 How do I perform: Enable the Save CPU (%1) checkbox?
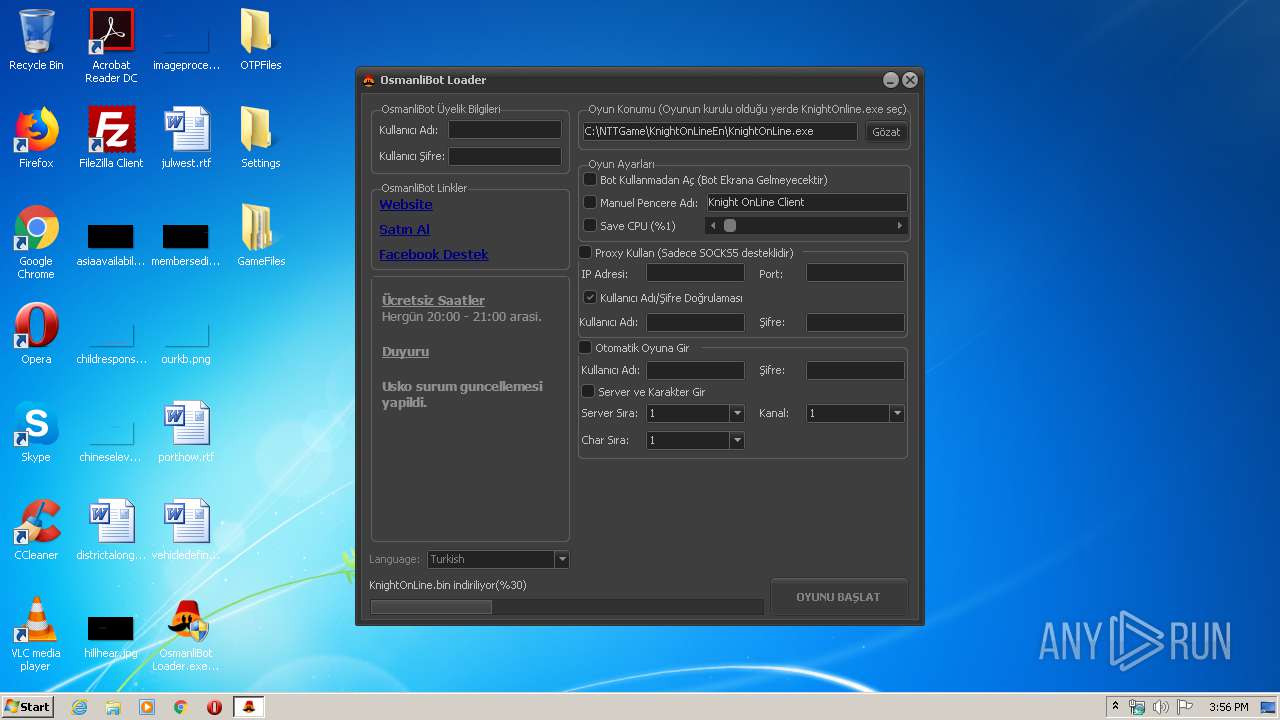point(590,225)
